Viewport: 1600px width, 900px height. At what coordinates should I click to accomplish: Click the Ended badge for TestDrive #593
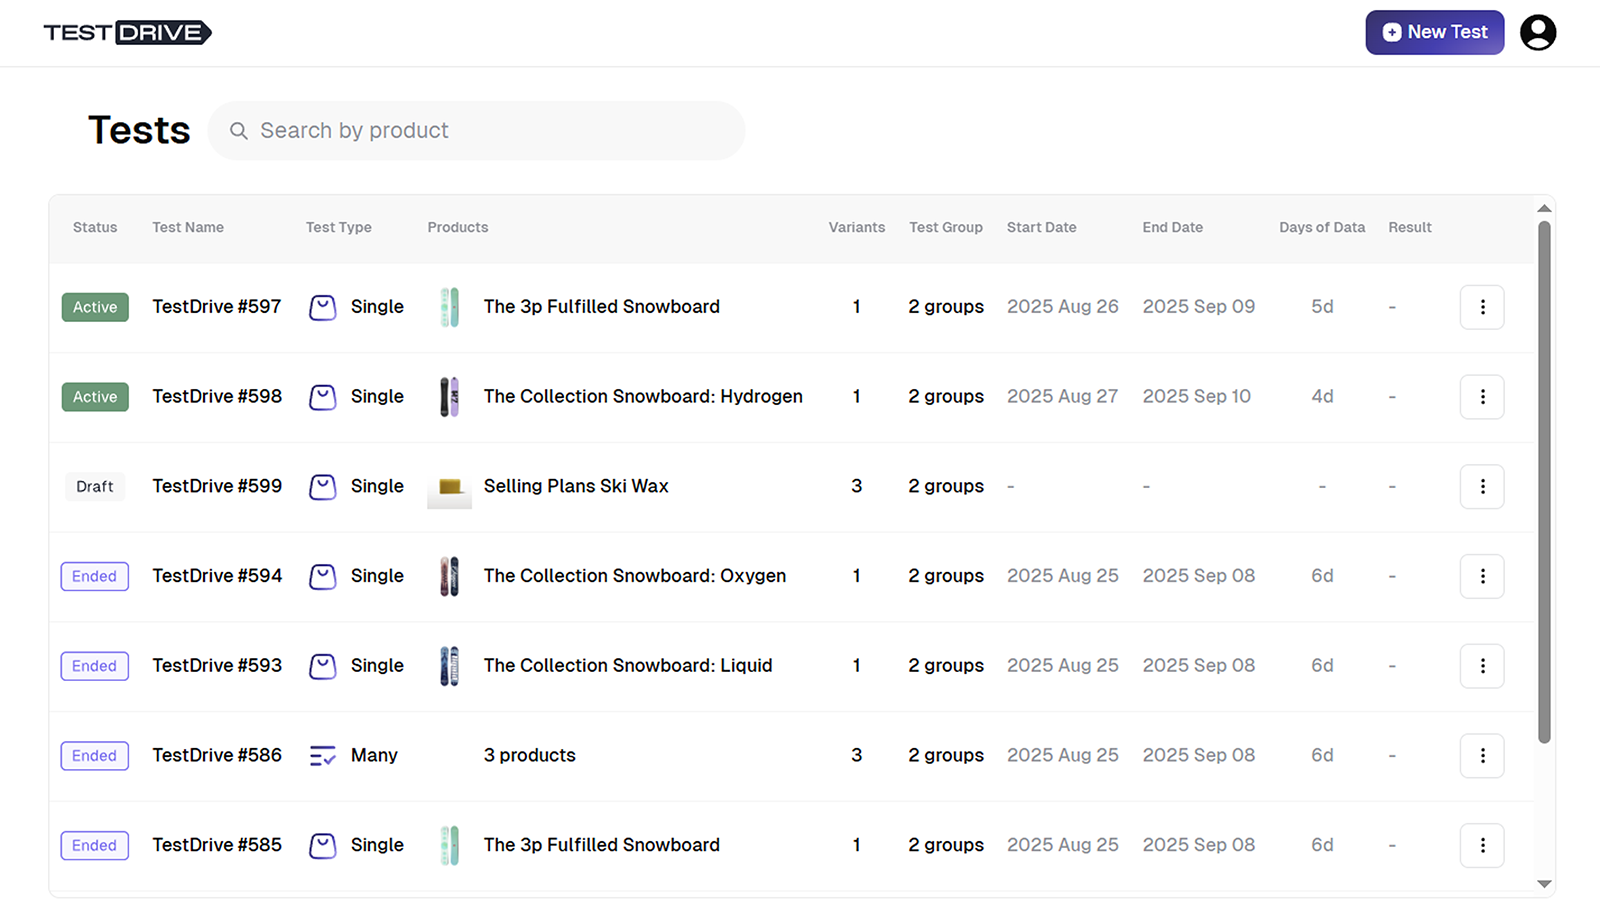95,666
